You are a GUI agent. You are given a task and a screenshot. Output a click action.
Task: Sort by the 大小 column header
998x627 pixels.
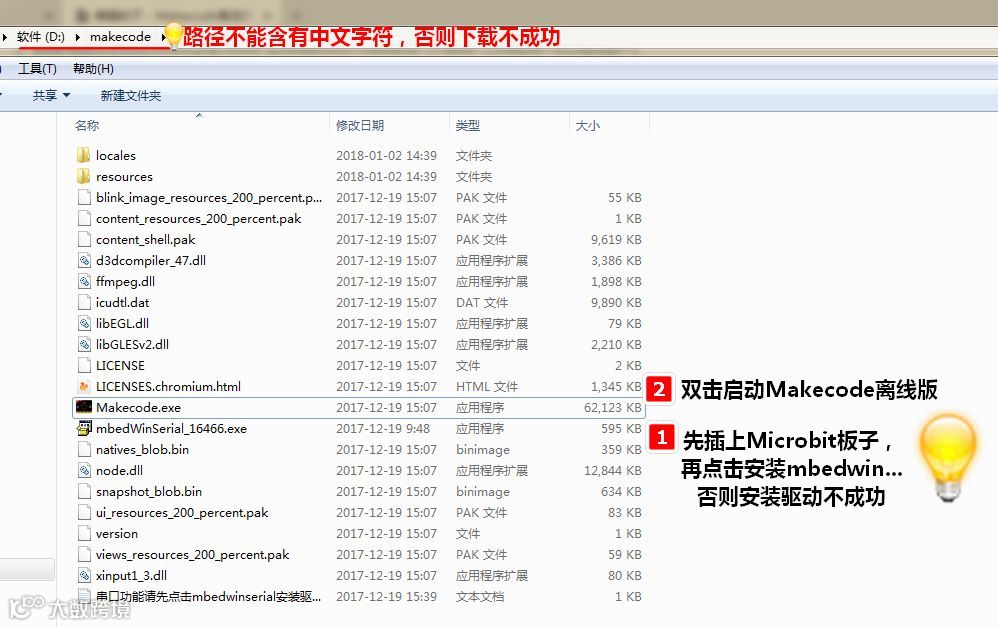point(587,125)
